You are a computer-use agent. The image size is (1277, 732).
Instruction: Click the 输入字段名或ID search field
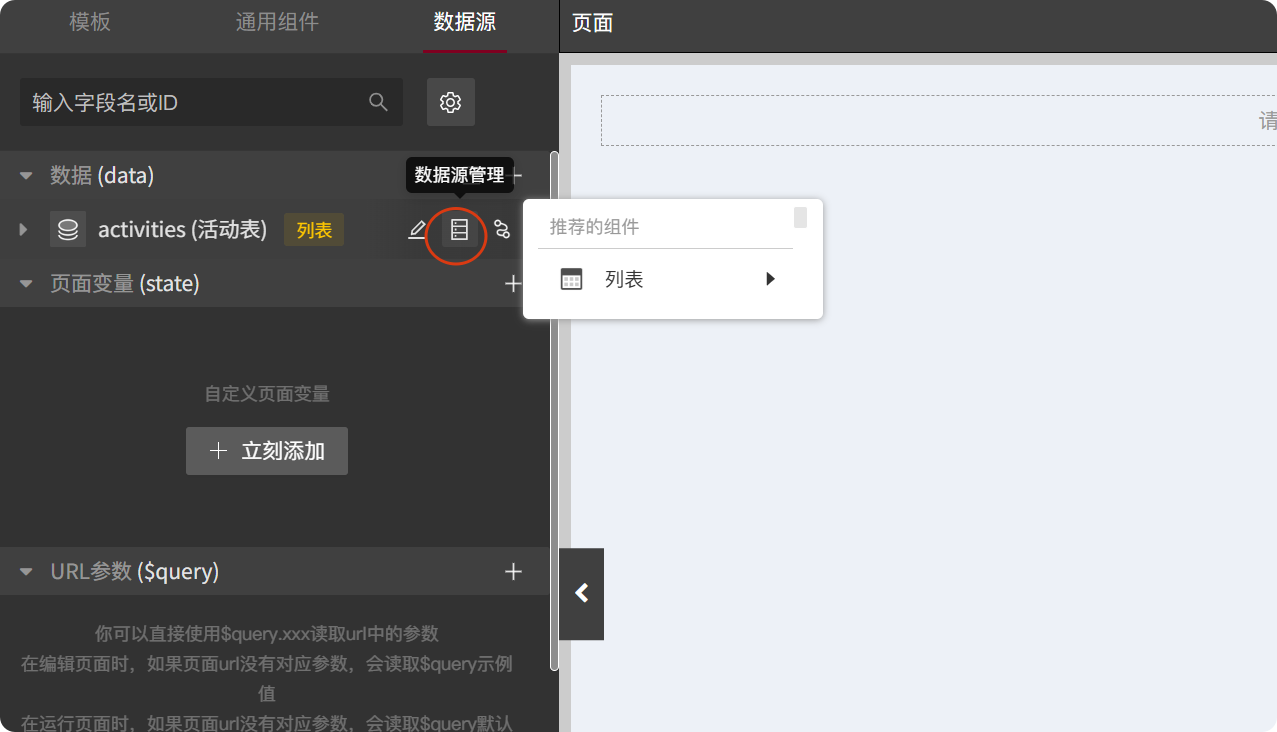[x=200, y=102]
